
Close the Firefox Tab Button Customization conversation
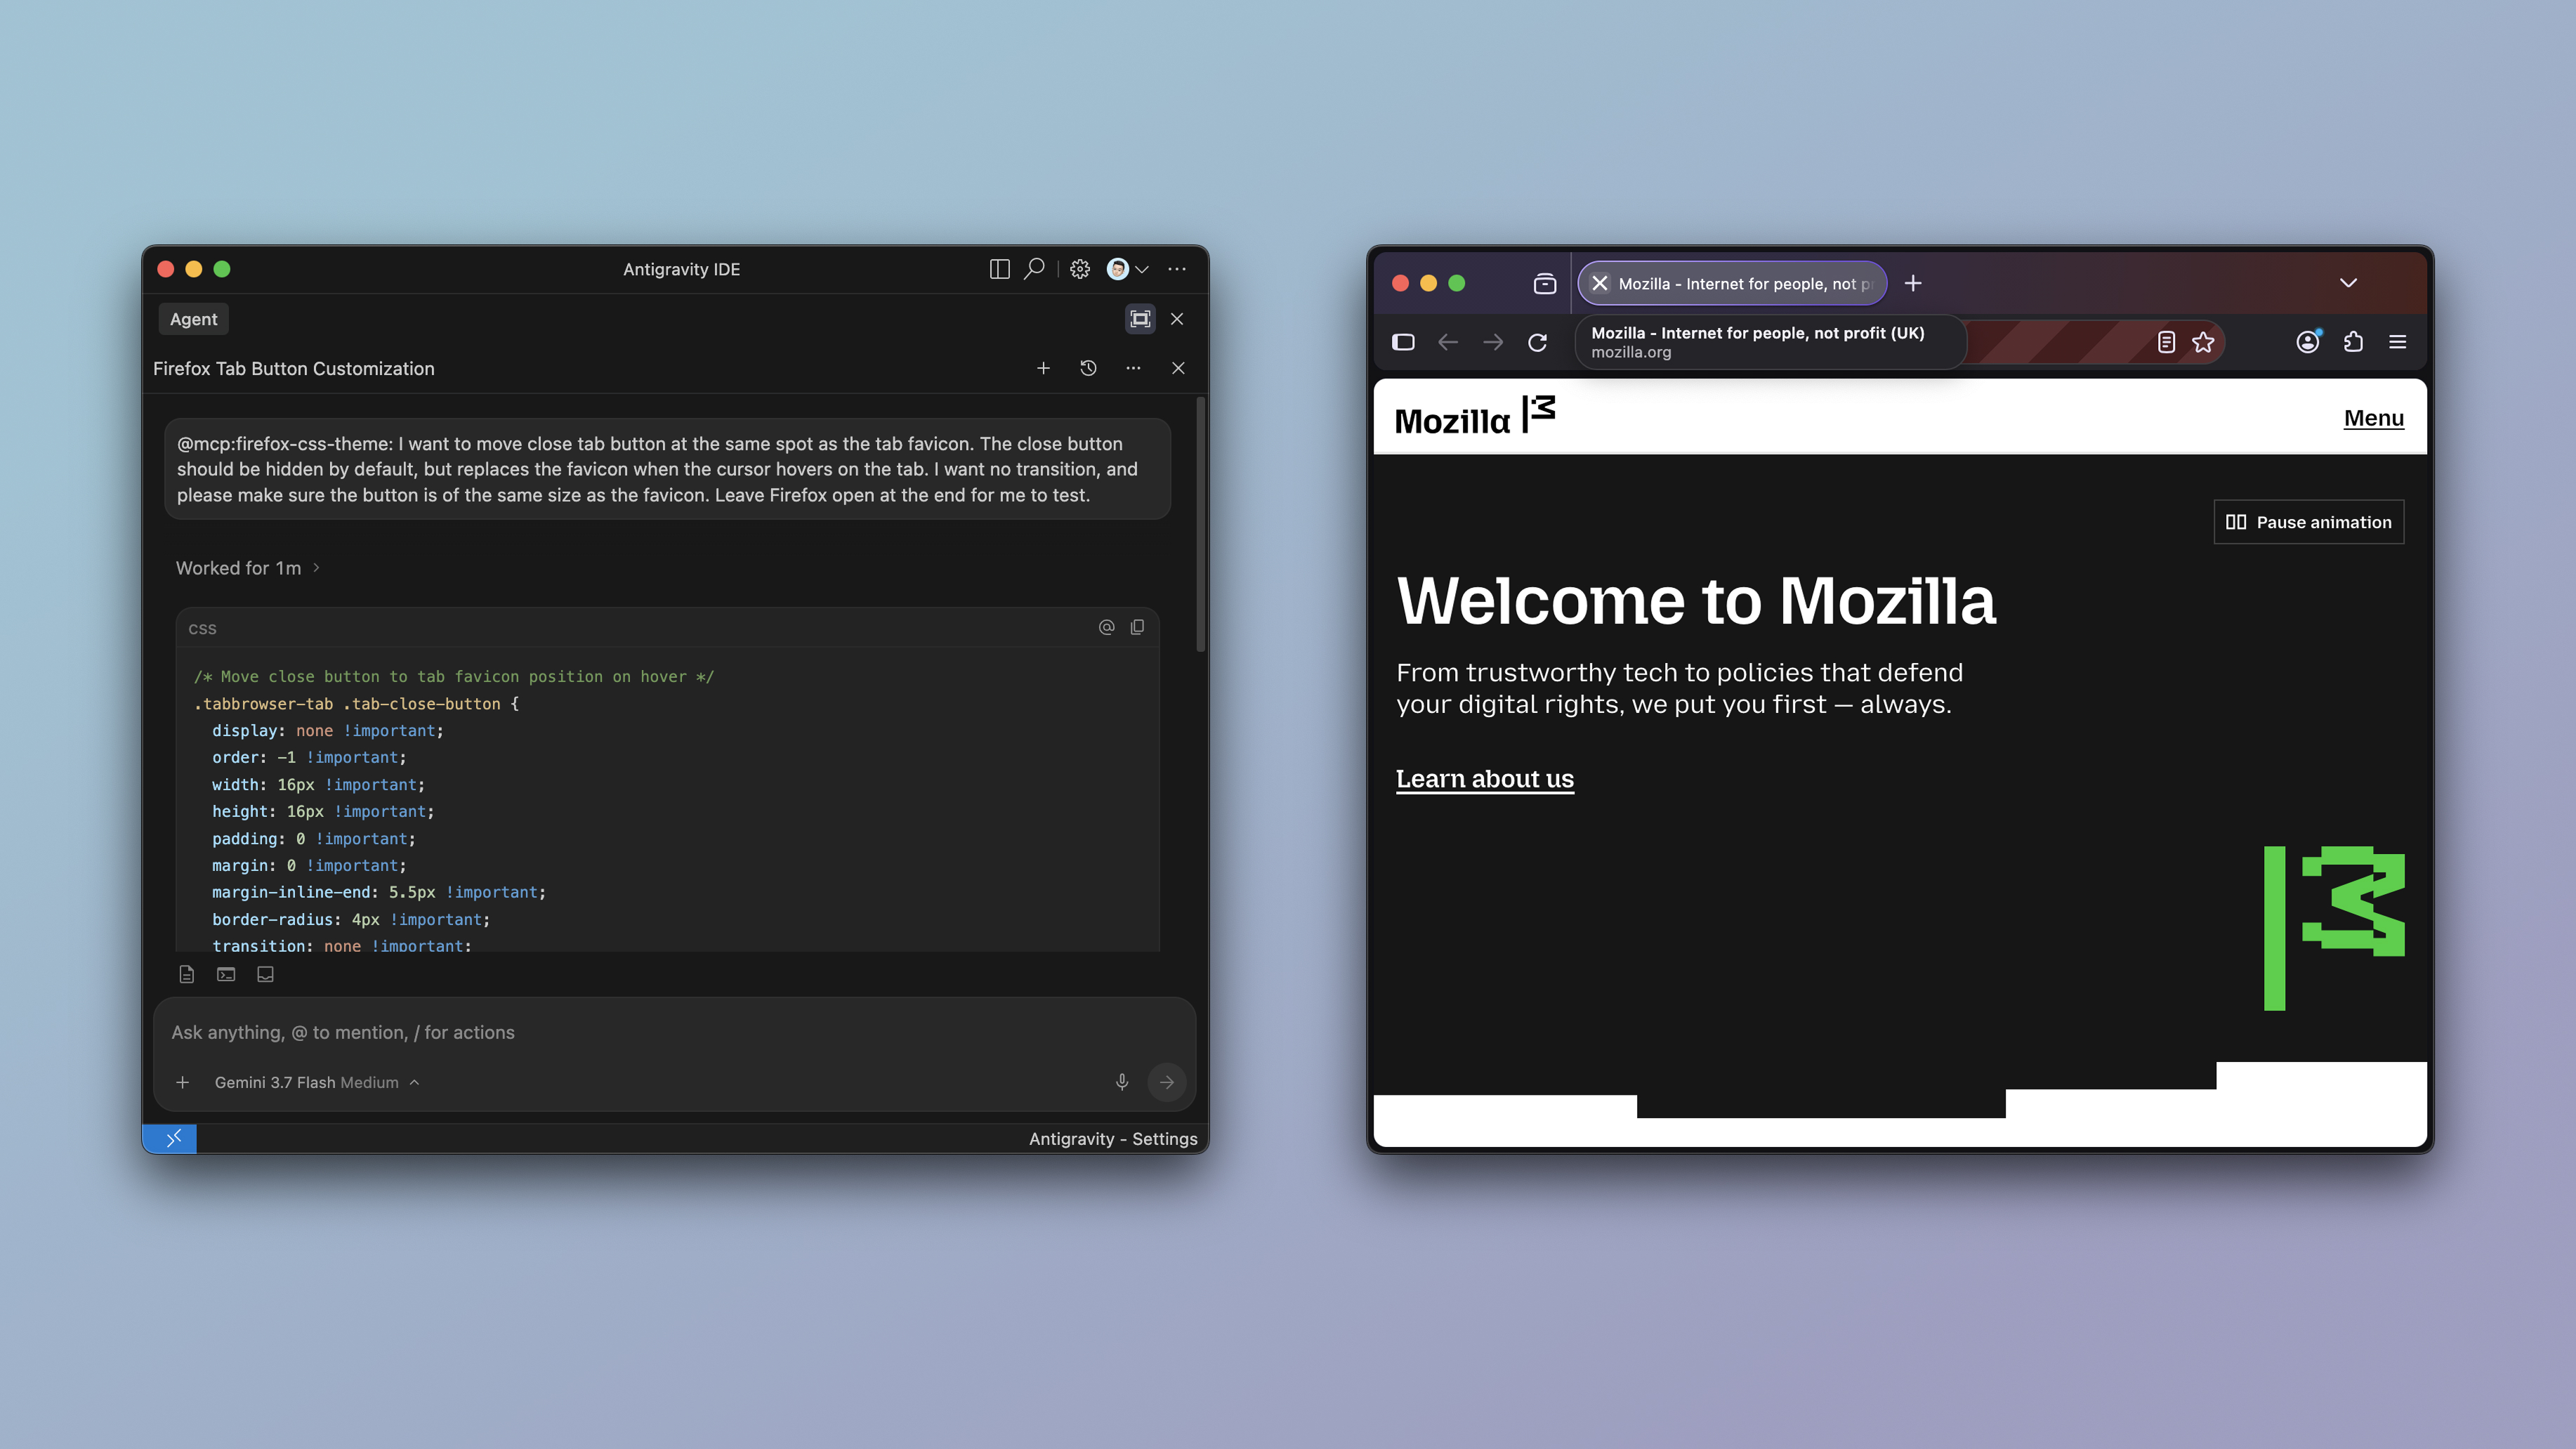[1178, 368]
